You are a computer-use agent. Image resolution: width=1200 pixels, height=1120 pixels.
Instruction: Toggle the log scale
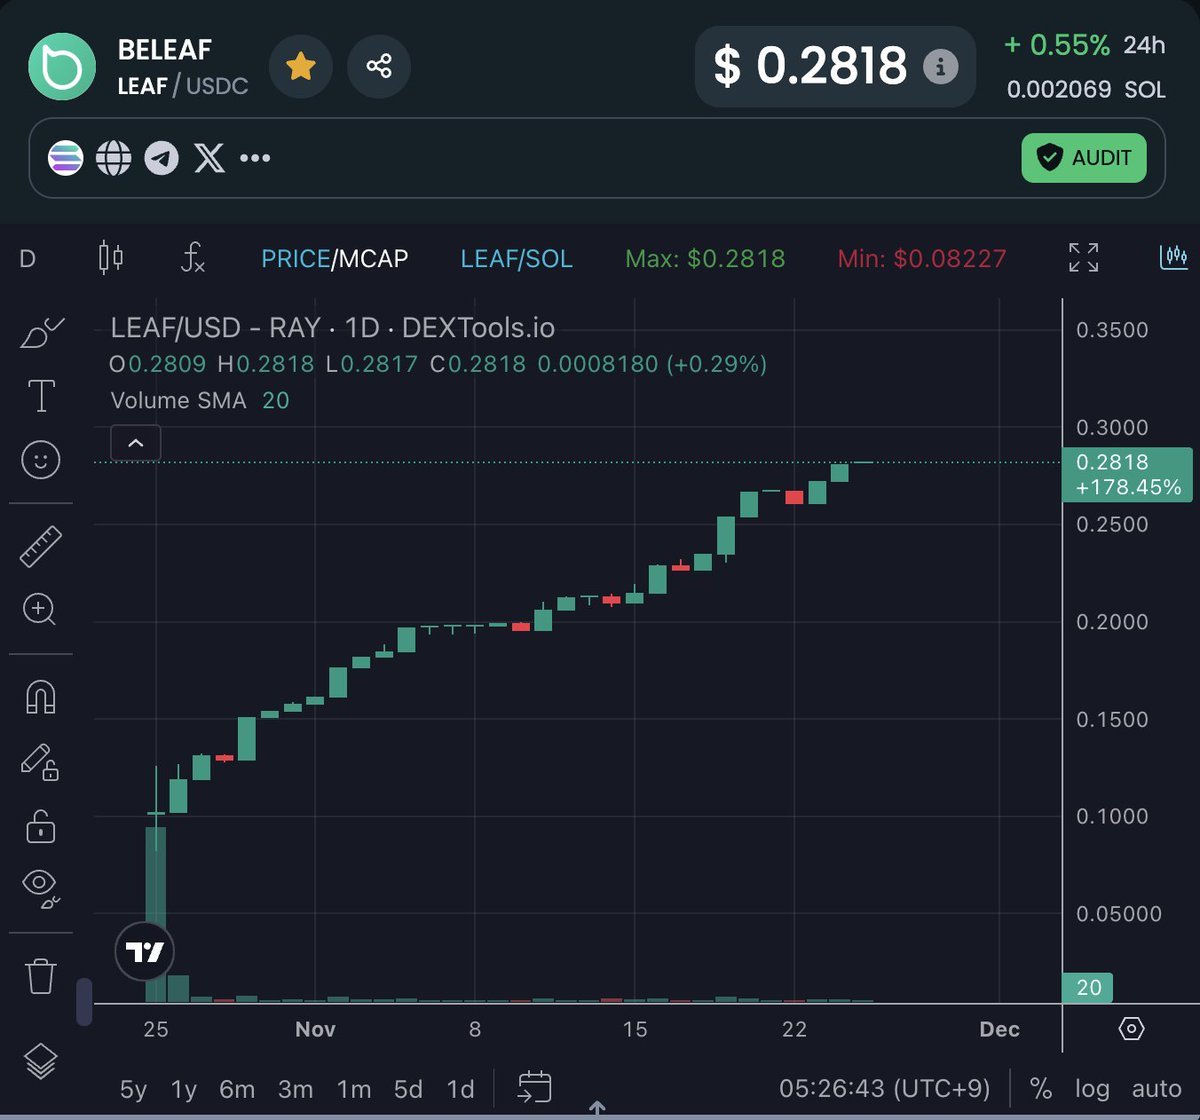1092,1089
